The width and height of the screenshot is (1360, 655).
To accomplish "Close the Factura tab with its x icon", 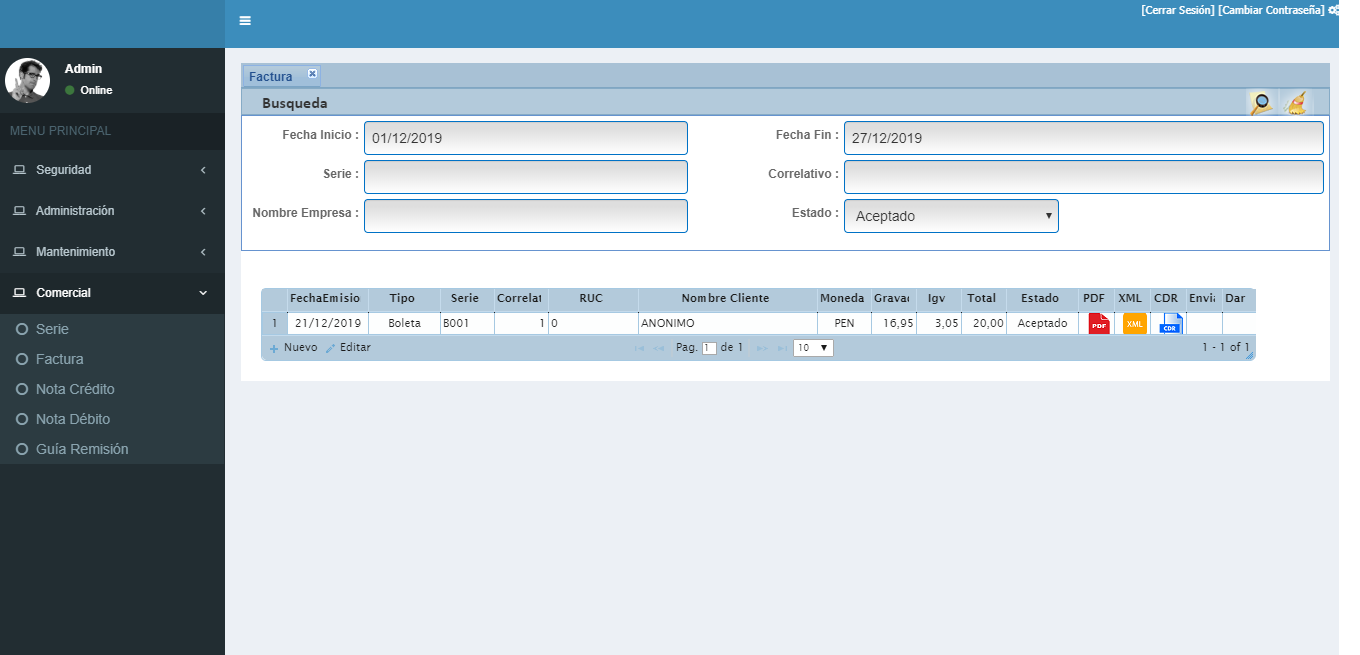I will click(312, 73).
